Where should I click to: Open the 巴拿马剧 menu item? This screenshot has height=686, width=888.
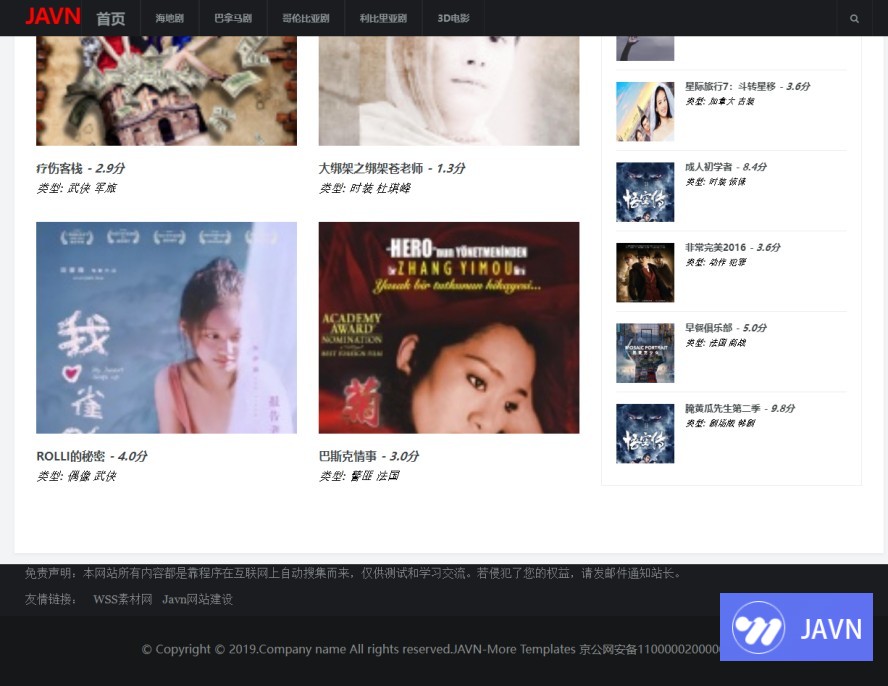[x=233, y=18]
